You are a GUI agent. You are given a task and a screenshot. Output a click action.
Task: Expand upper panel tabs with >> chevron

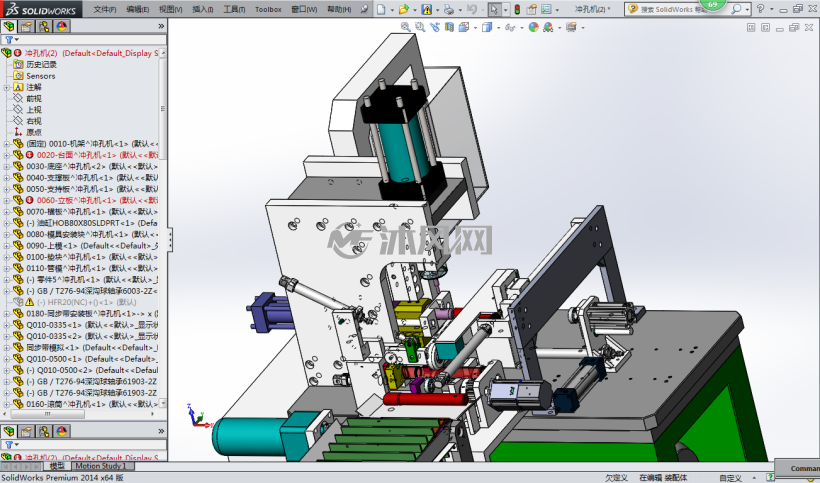click(x=161, y=26)
